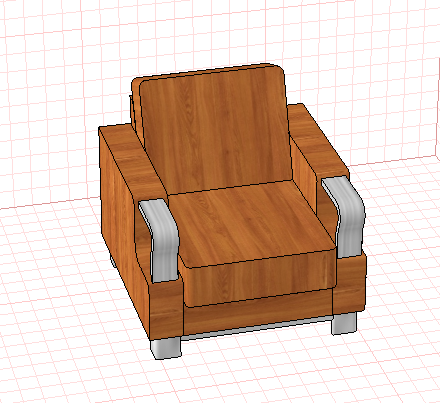Click the right wooden armrest top
The height and width of the screenshot is (403, 440).
click(x=317, y=140)
